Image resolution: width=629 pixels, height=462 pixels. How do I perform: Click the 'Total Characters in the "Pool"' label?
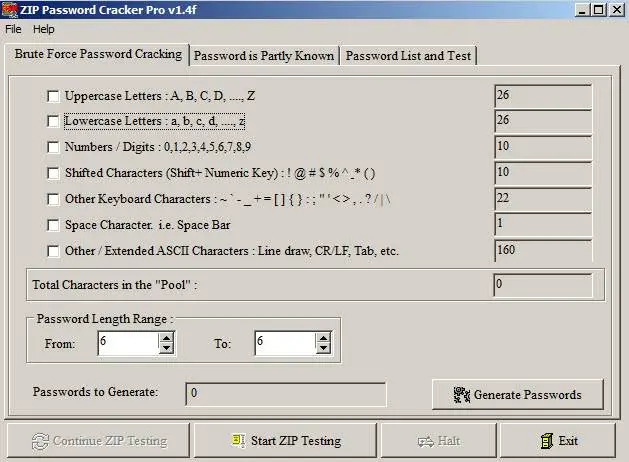coord(115,285)
